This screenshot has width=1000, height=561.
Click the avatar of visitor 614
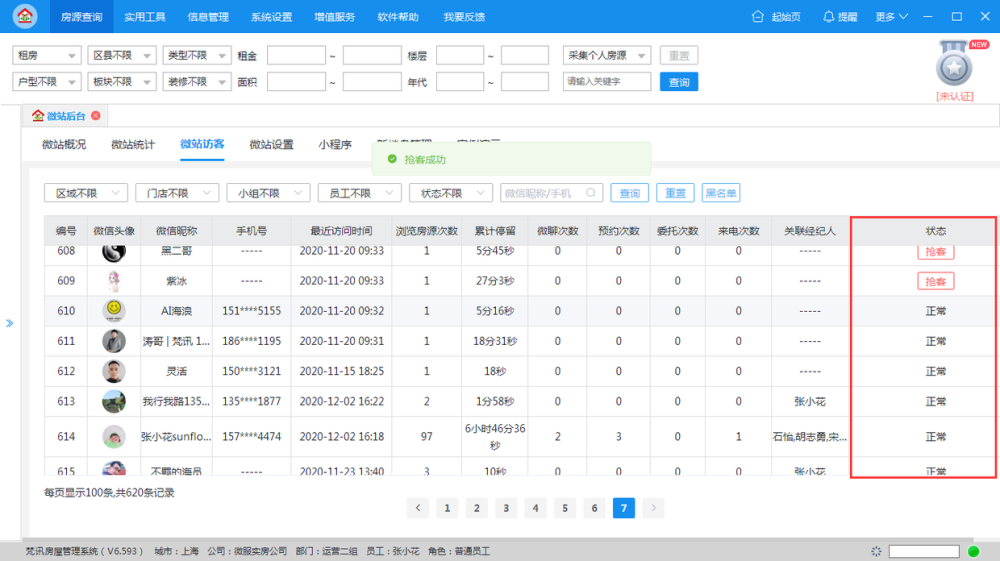point(114,437)
